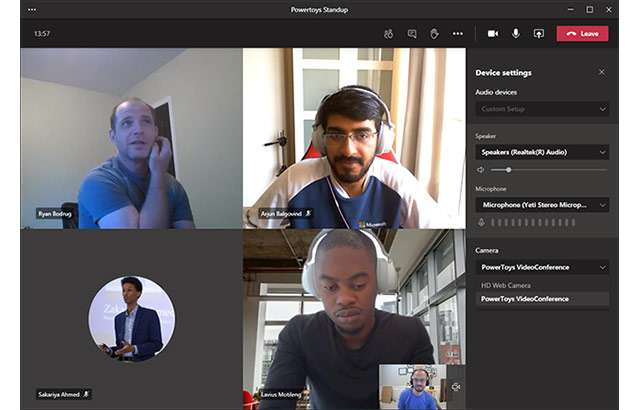Raise your hand in the meeting
The height and width of the screenshot is (410, 640).
pos(434,33)
